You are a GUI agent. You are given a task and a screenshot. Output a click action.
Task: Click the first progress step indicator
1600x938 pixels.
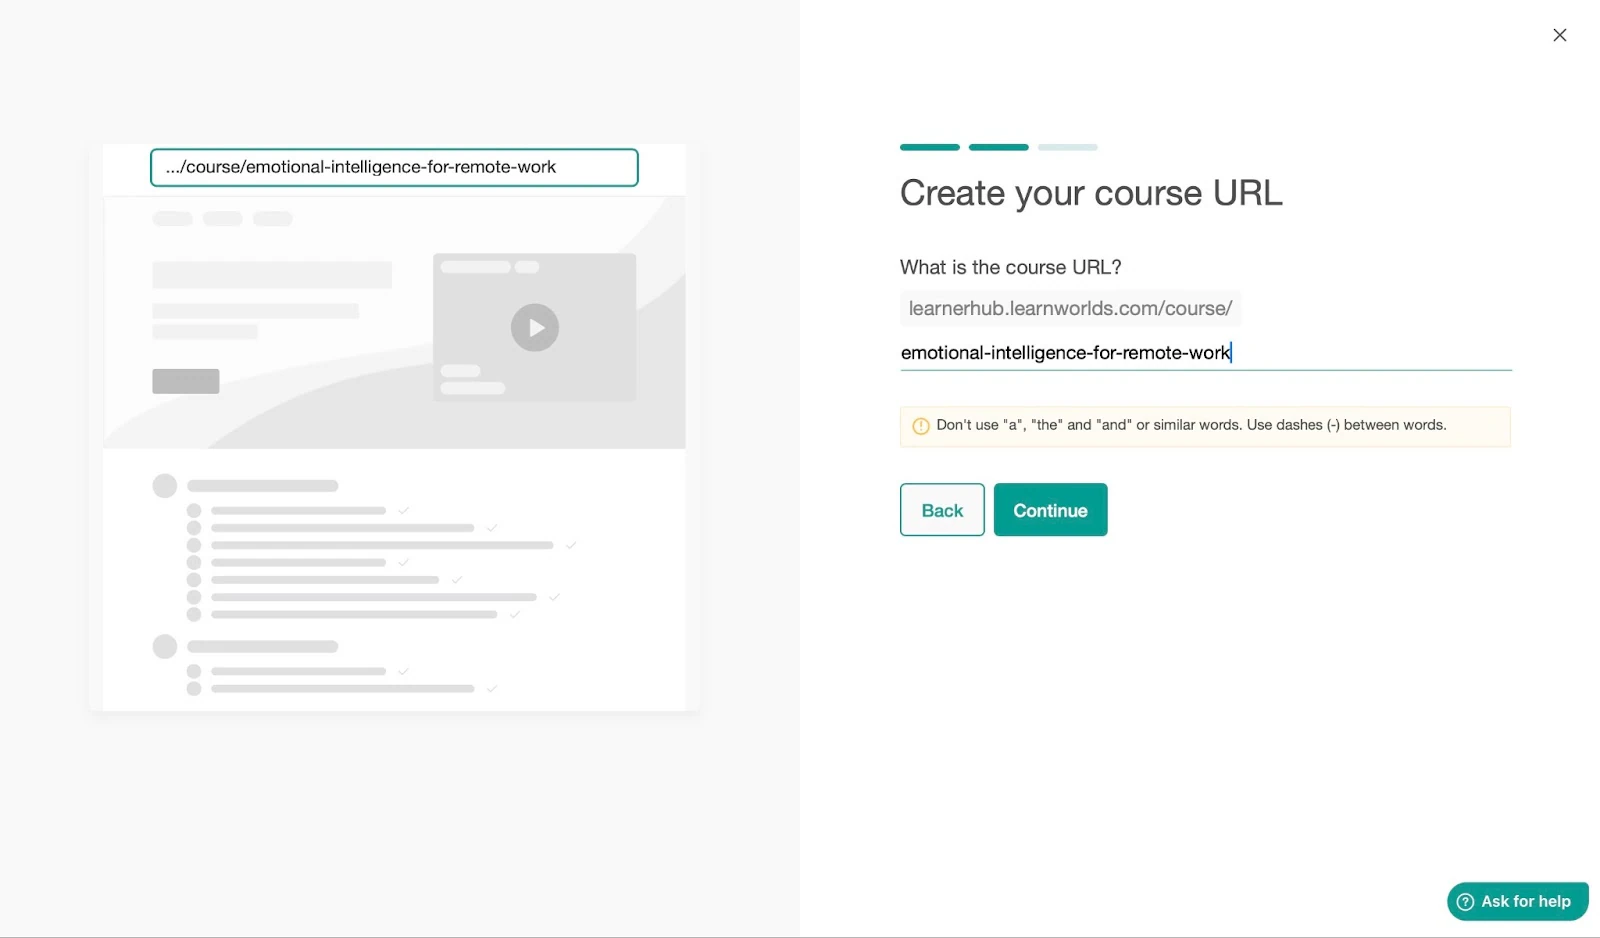pyautogui.click(x=930, y=147)
